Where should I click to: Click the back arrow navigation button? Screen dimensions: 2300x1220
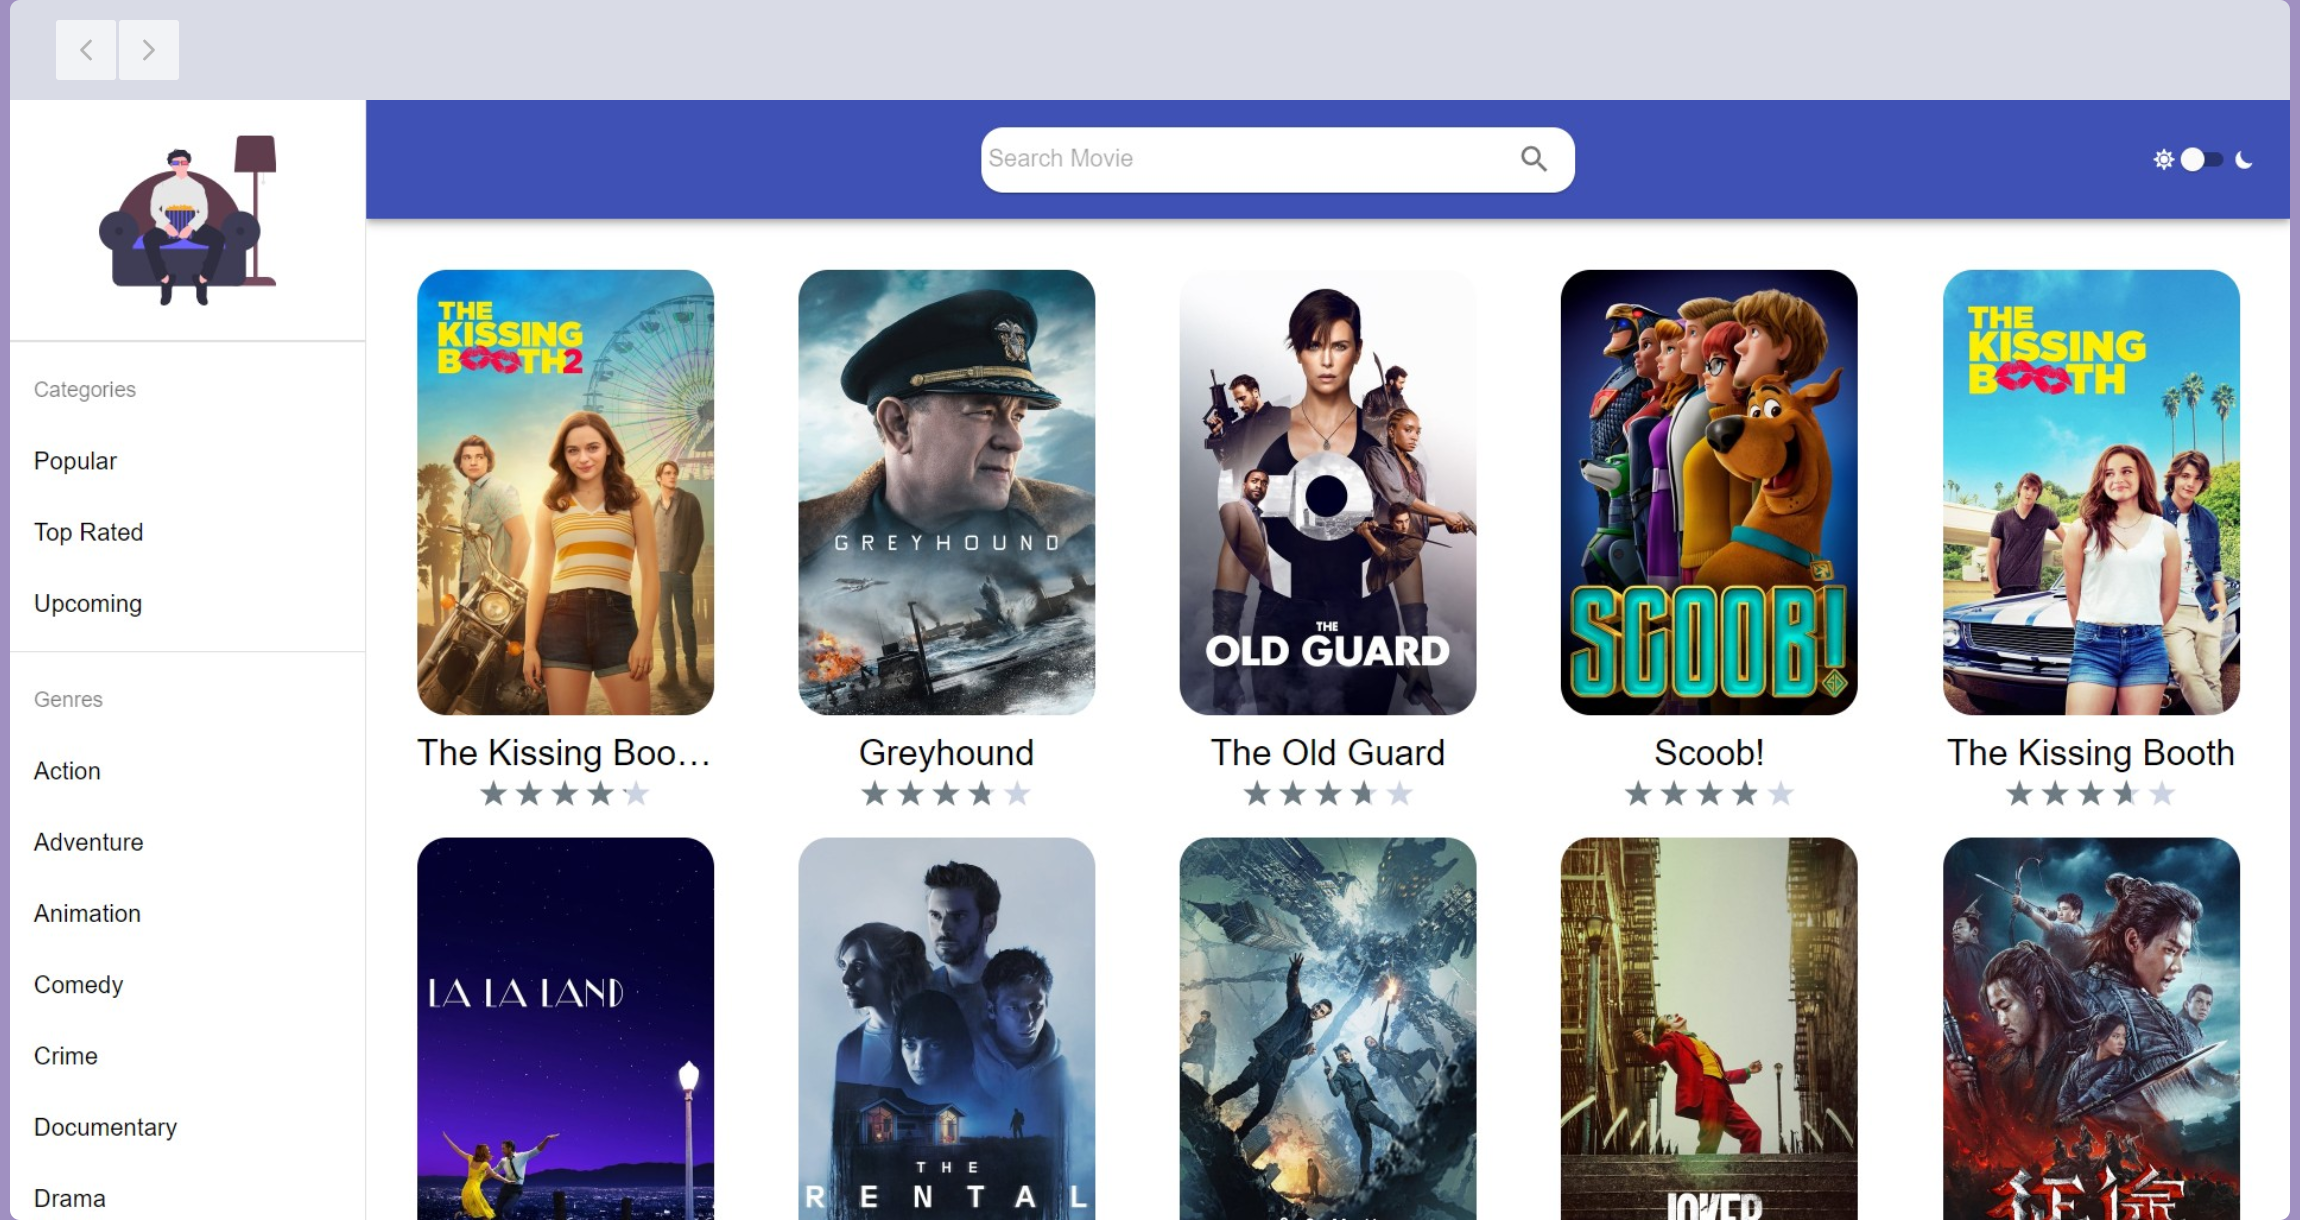(86, 50)
